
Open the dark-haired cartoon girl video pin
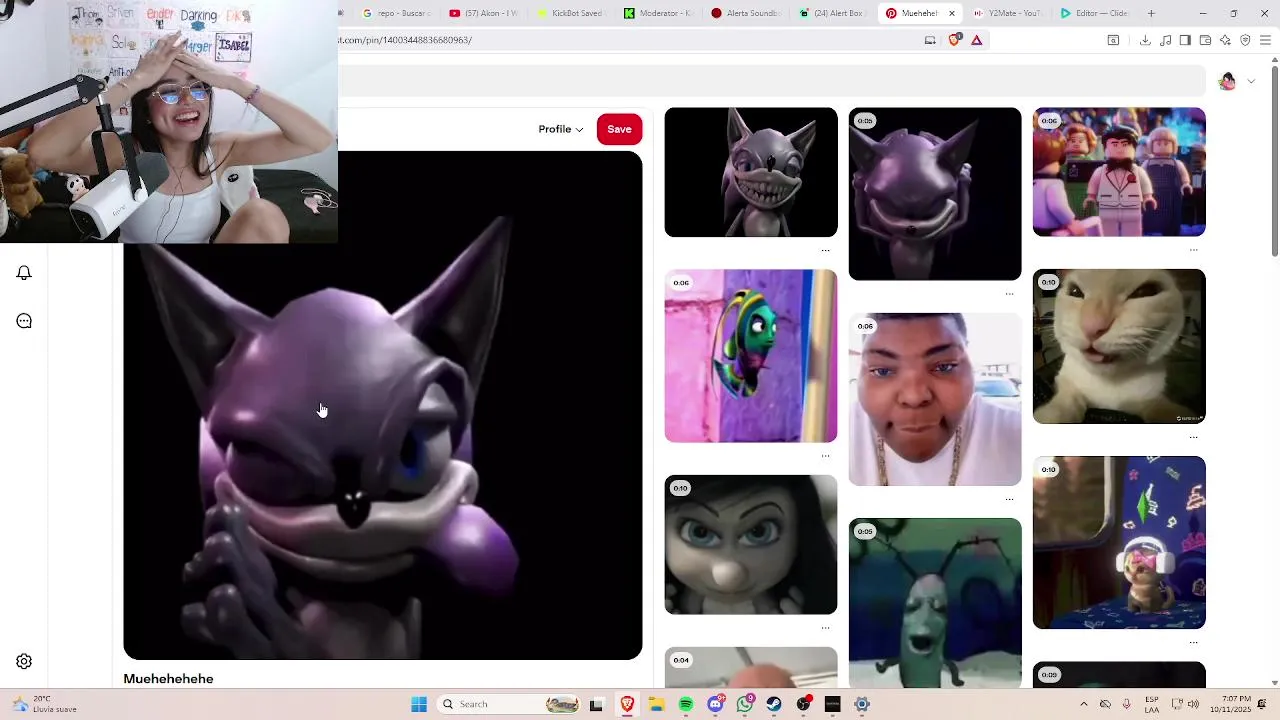(x=751, y=545)
